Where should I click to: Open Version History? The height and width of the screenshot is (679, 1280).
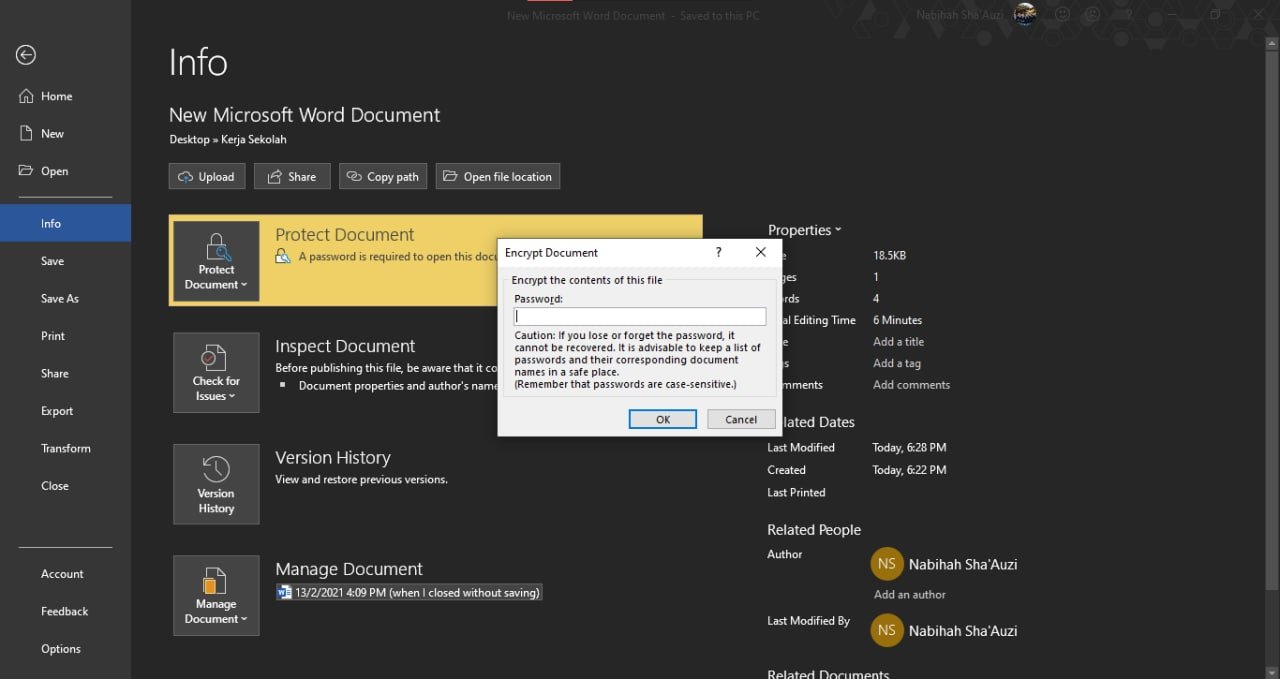pos(216,484)
